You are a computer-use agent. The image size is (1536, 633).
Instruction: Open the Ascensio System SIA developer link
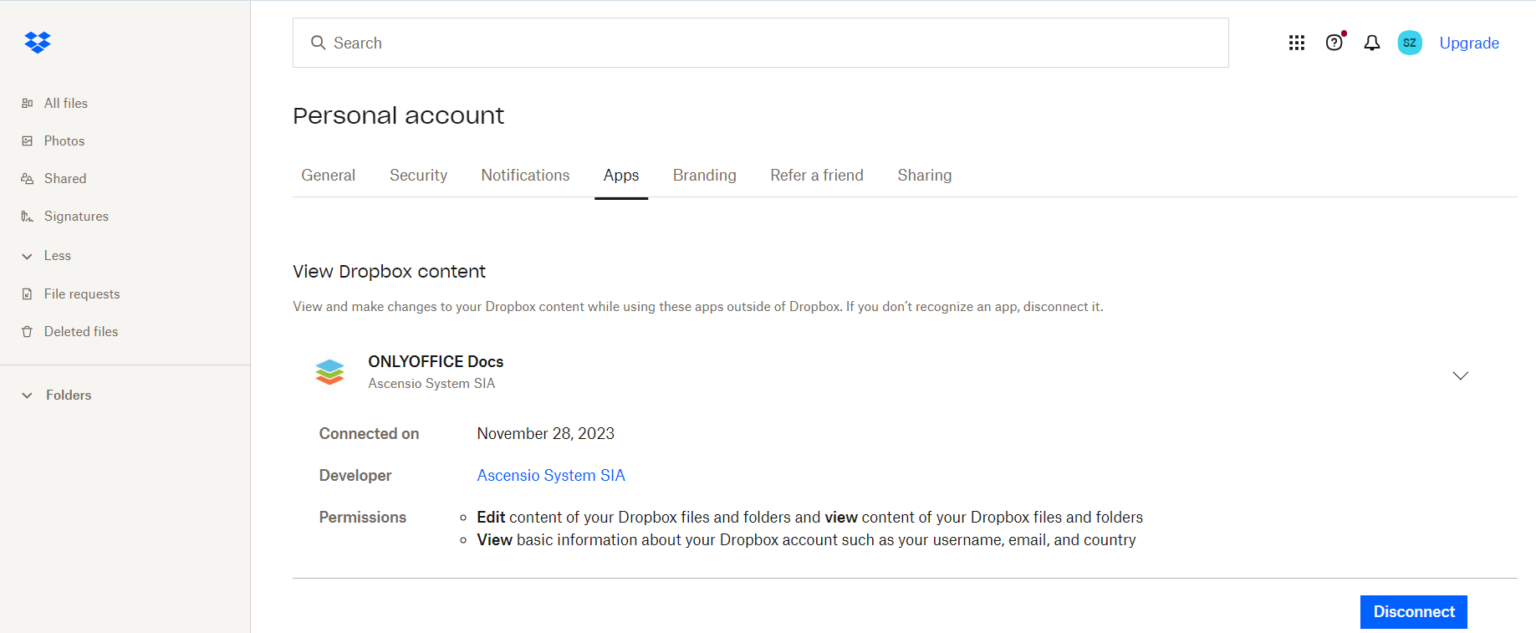click(551, 475)
